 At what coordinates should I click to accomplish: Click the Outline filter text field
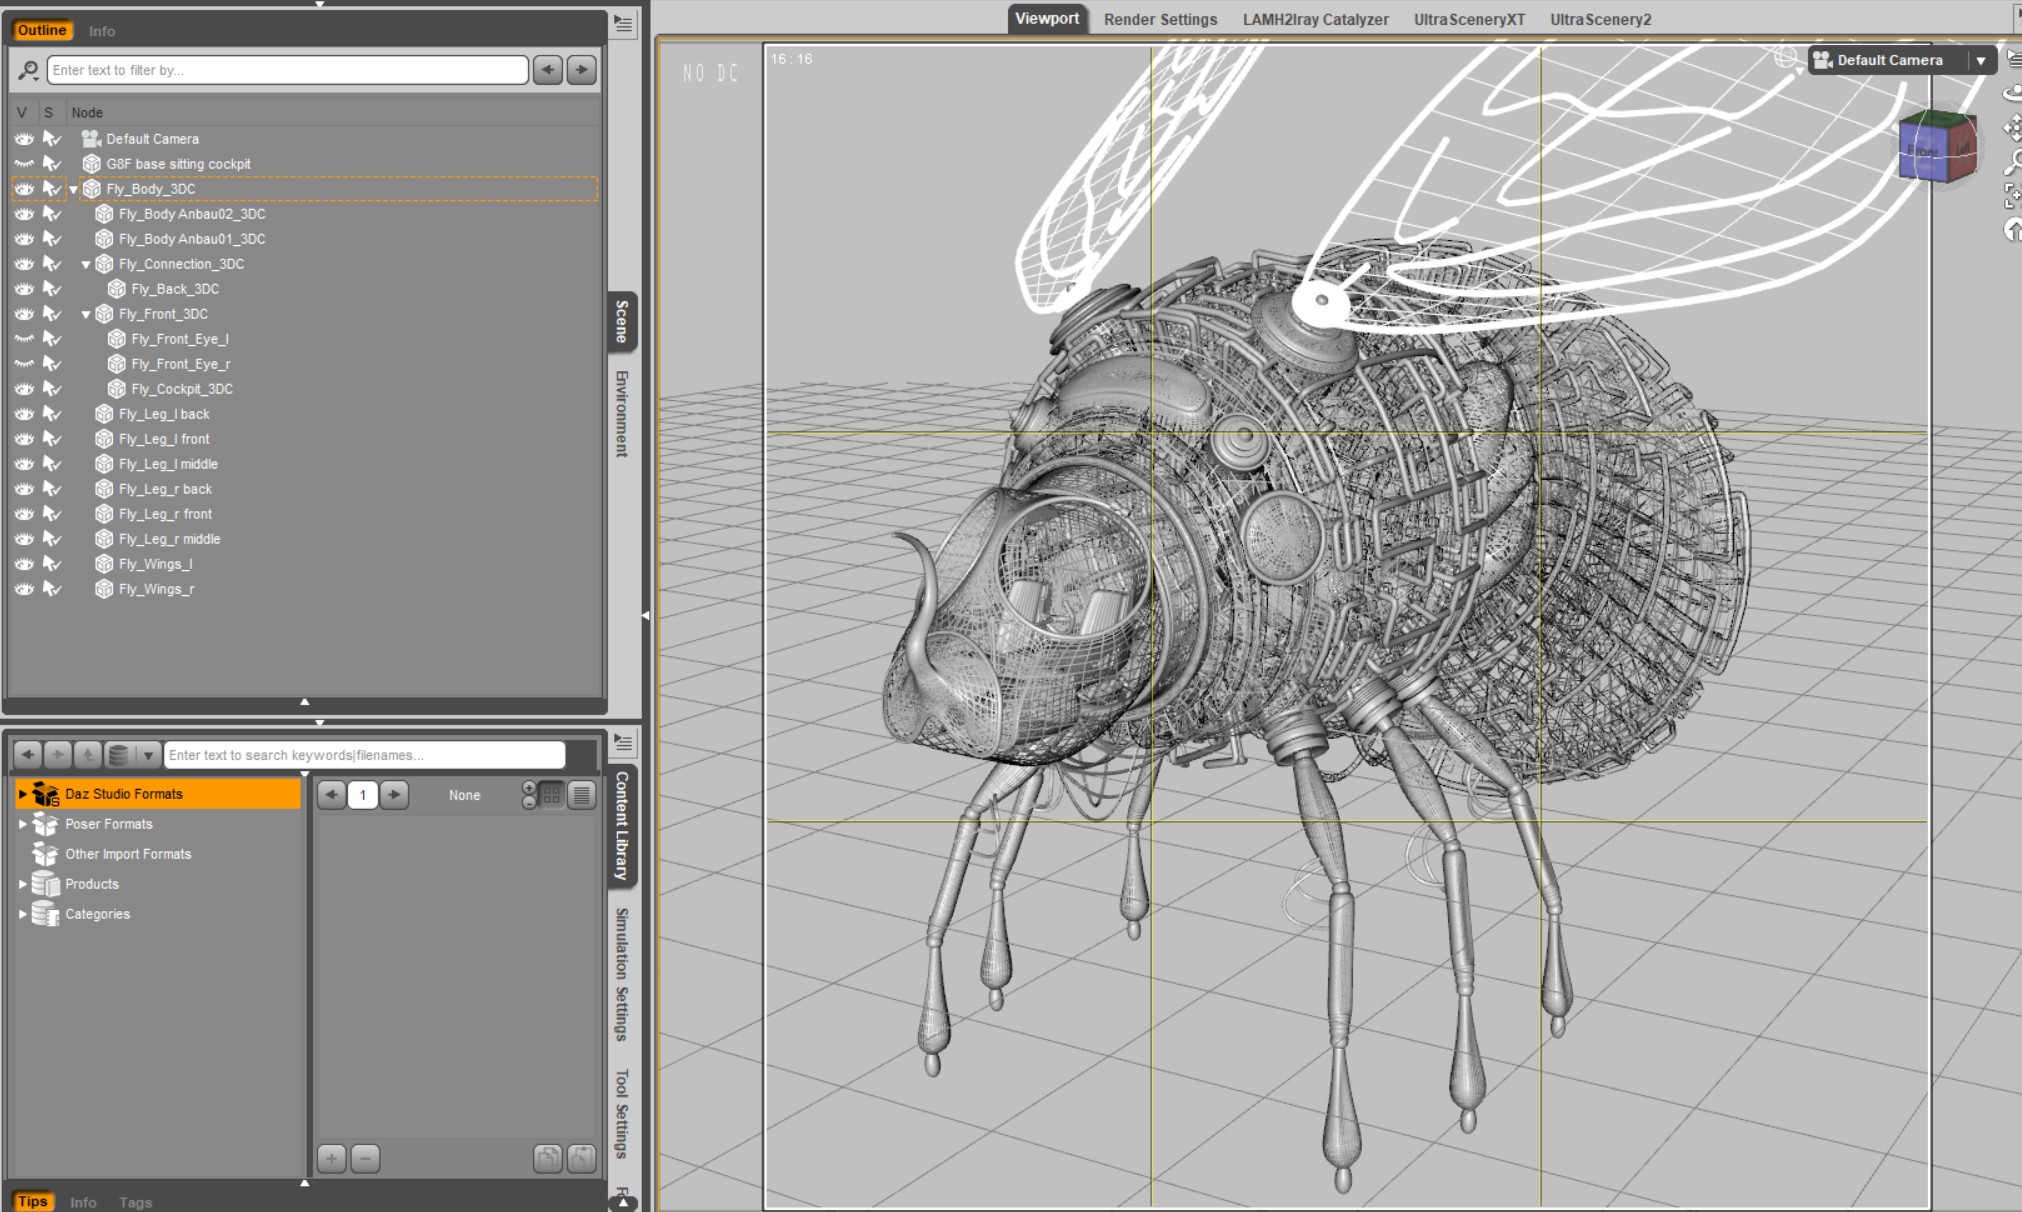[x=287, y=70]
